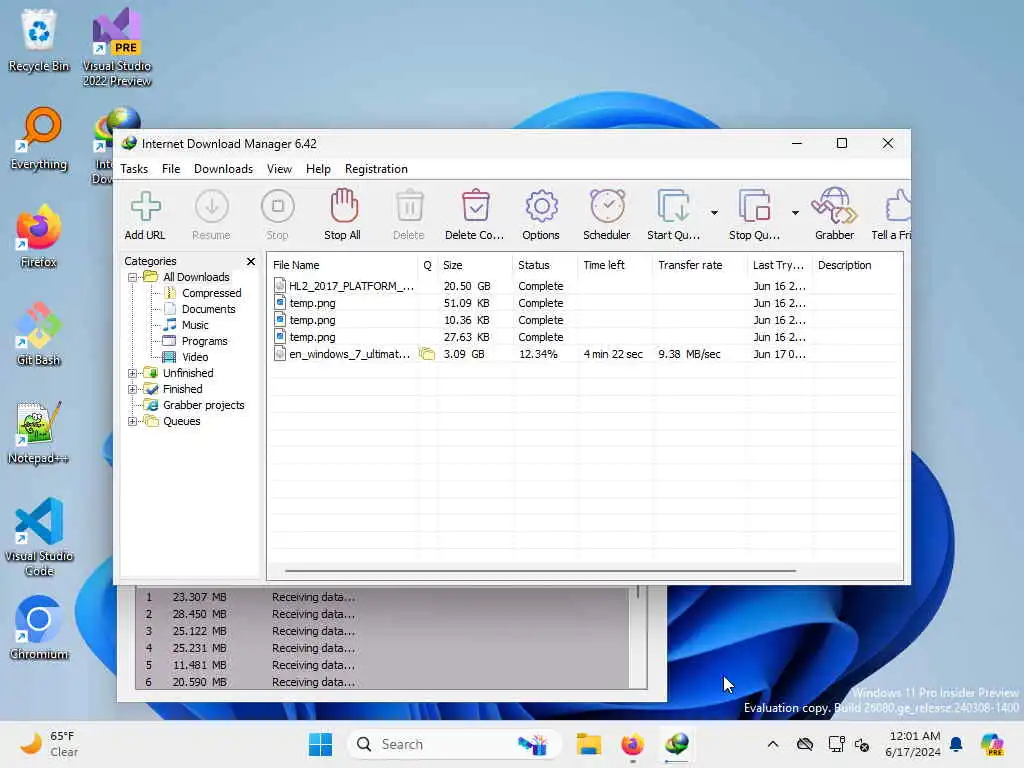Select Grabber projects in the tree
The height and width of the screenshot is (768, 1024).
click(204, 406)
